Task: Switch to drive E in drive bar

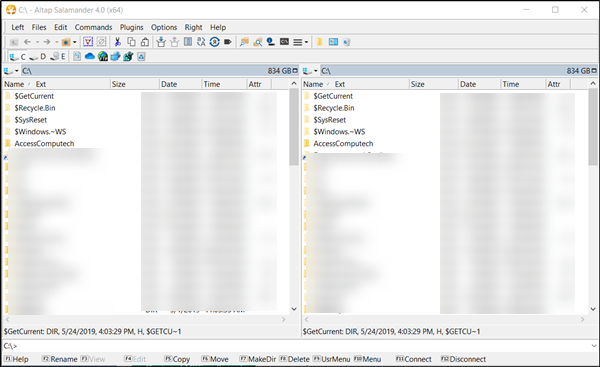Action: pos(58,57)
